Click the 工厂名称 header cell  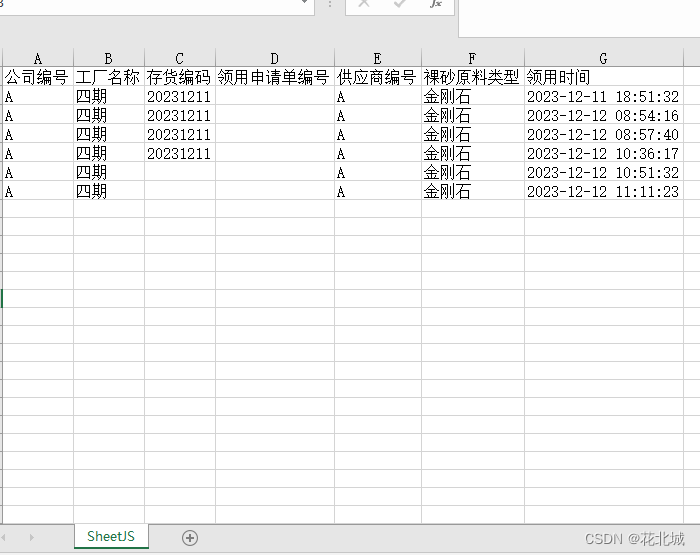(108, 77)
